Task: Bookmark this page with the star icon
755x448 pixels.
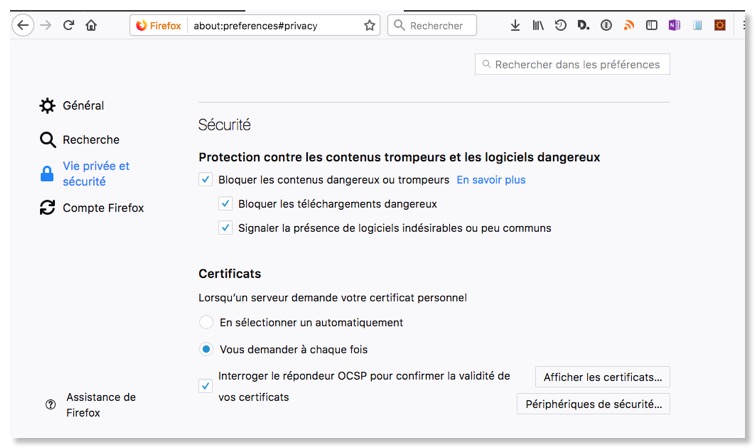Action: coord(369,26)
